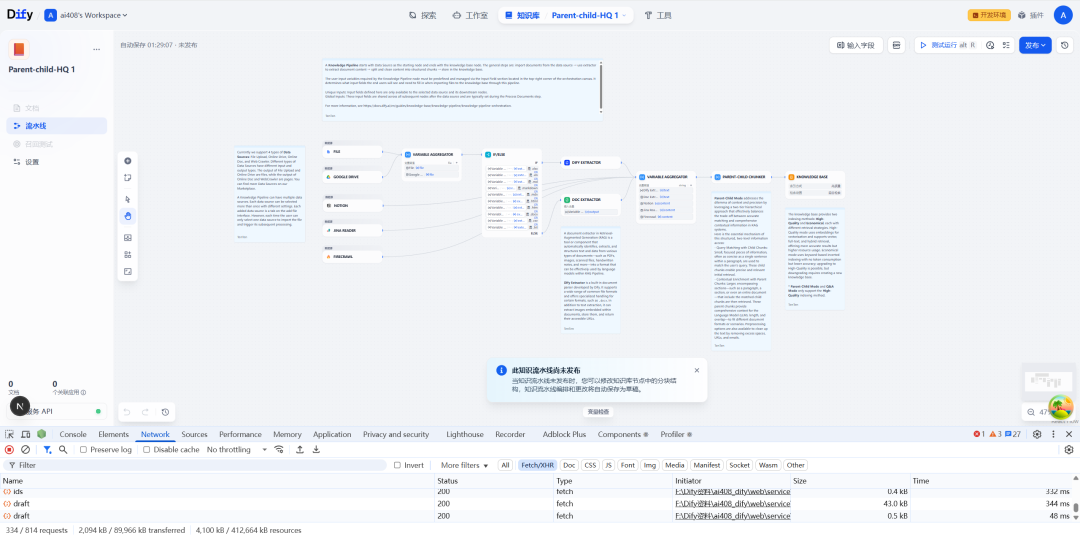
Task: Activate the hand pan tool
Action: pos(127,216)
